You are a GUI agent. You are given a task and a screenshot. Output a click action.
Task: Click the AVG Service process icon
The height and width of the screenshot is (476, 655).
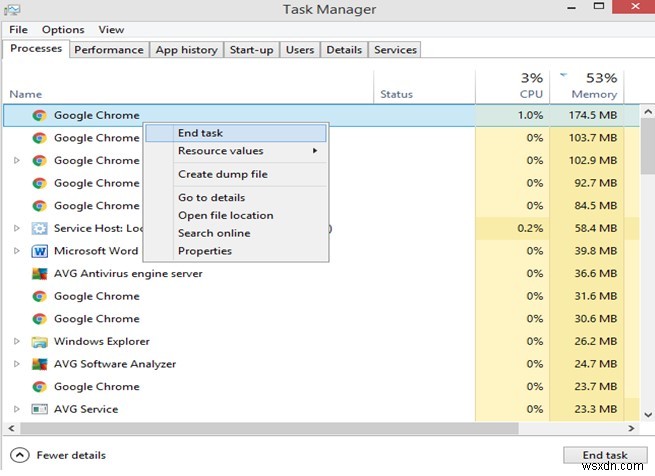pyautogui.click(x=39, y=409)
